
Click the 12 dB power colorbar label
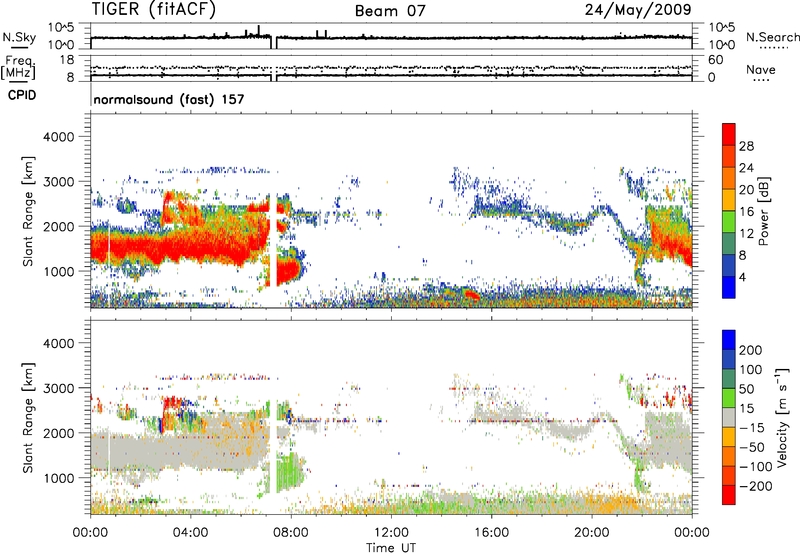tap(746, 234)
